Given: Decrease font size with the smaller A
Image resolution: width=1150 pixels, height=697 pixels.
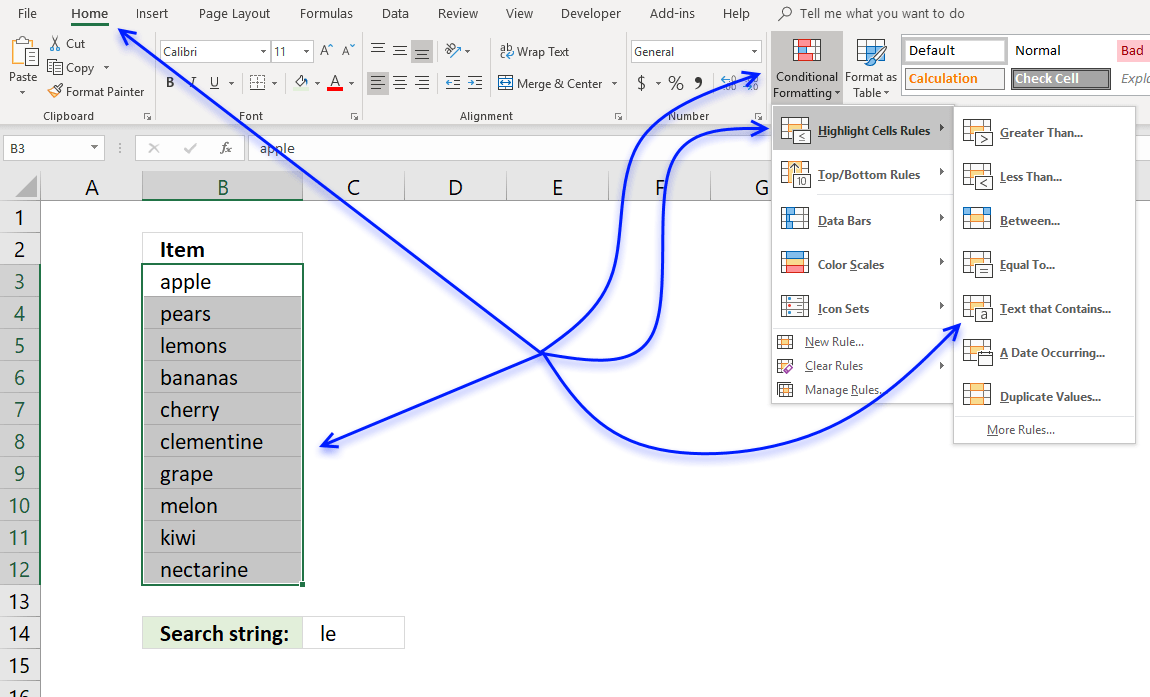Looking at the screenshot, I should [349, 51].
